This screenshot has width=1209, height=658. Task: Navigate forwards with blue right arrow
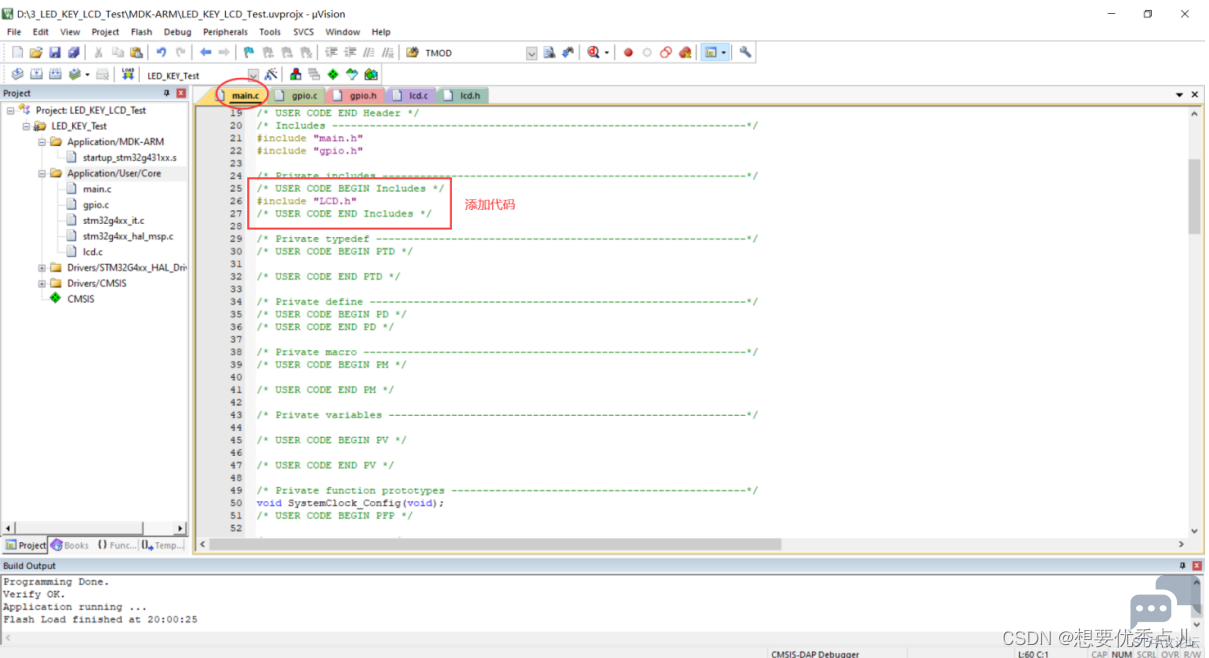pyautogui.click(x=224, y=53)
